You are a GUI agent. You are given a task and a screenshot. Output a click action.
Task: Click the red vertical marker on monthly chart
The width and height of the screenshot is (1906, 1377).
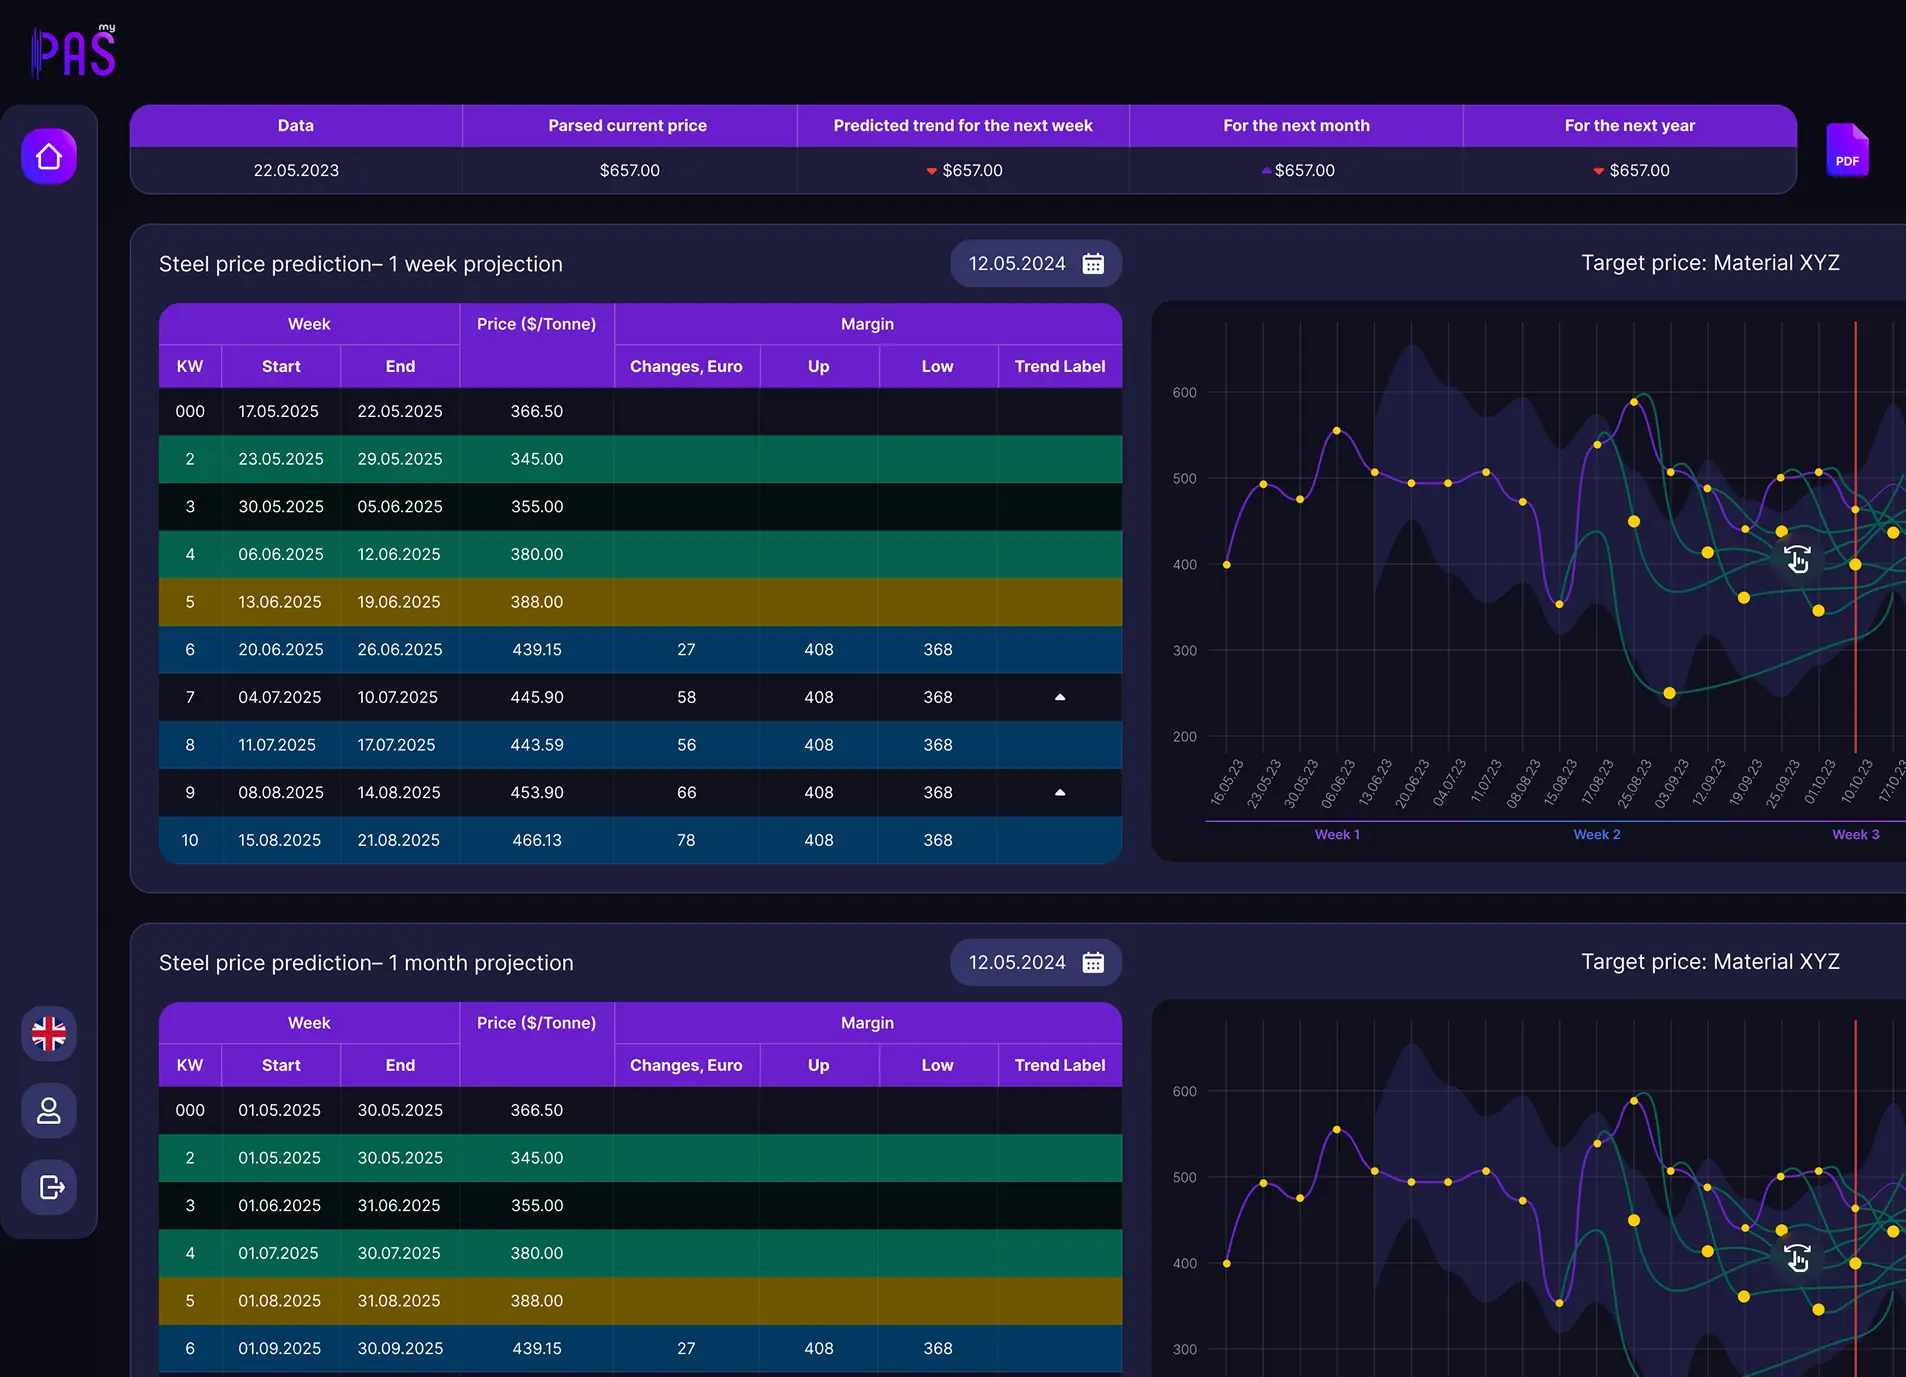(x=1856, y=1198)
